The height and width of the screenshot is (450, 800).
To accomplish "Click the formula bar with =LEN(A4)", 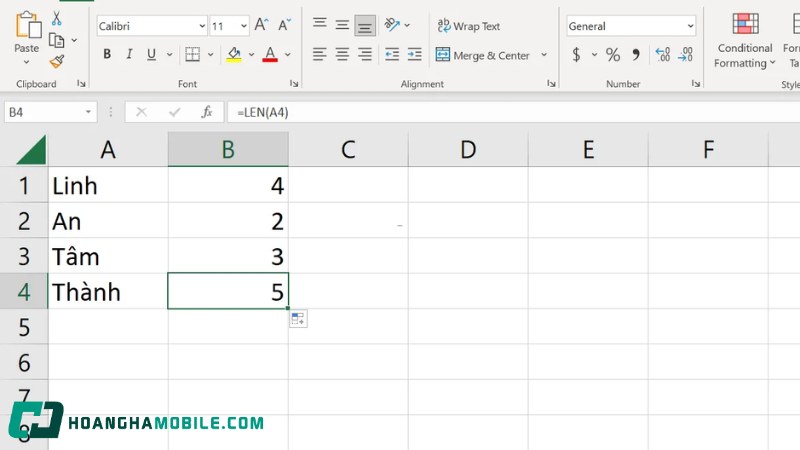I will pos(513,112).
